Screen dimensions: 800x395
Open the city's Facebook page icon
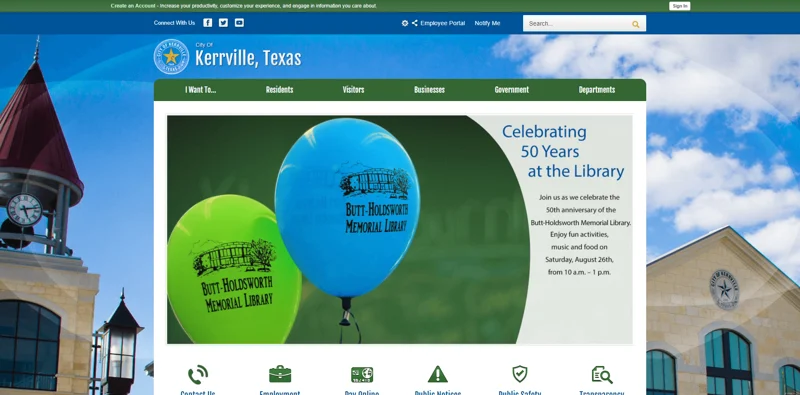pos(208,23)
